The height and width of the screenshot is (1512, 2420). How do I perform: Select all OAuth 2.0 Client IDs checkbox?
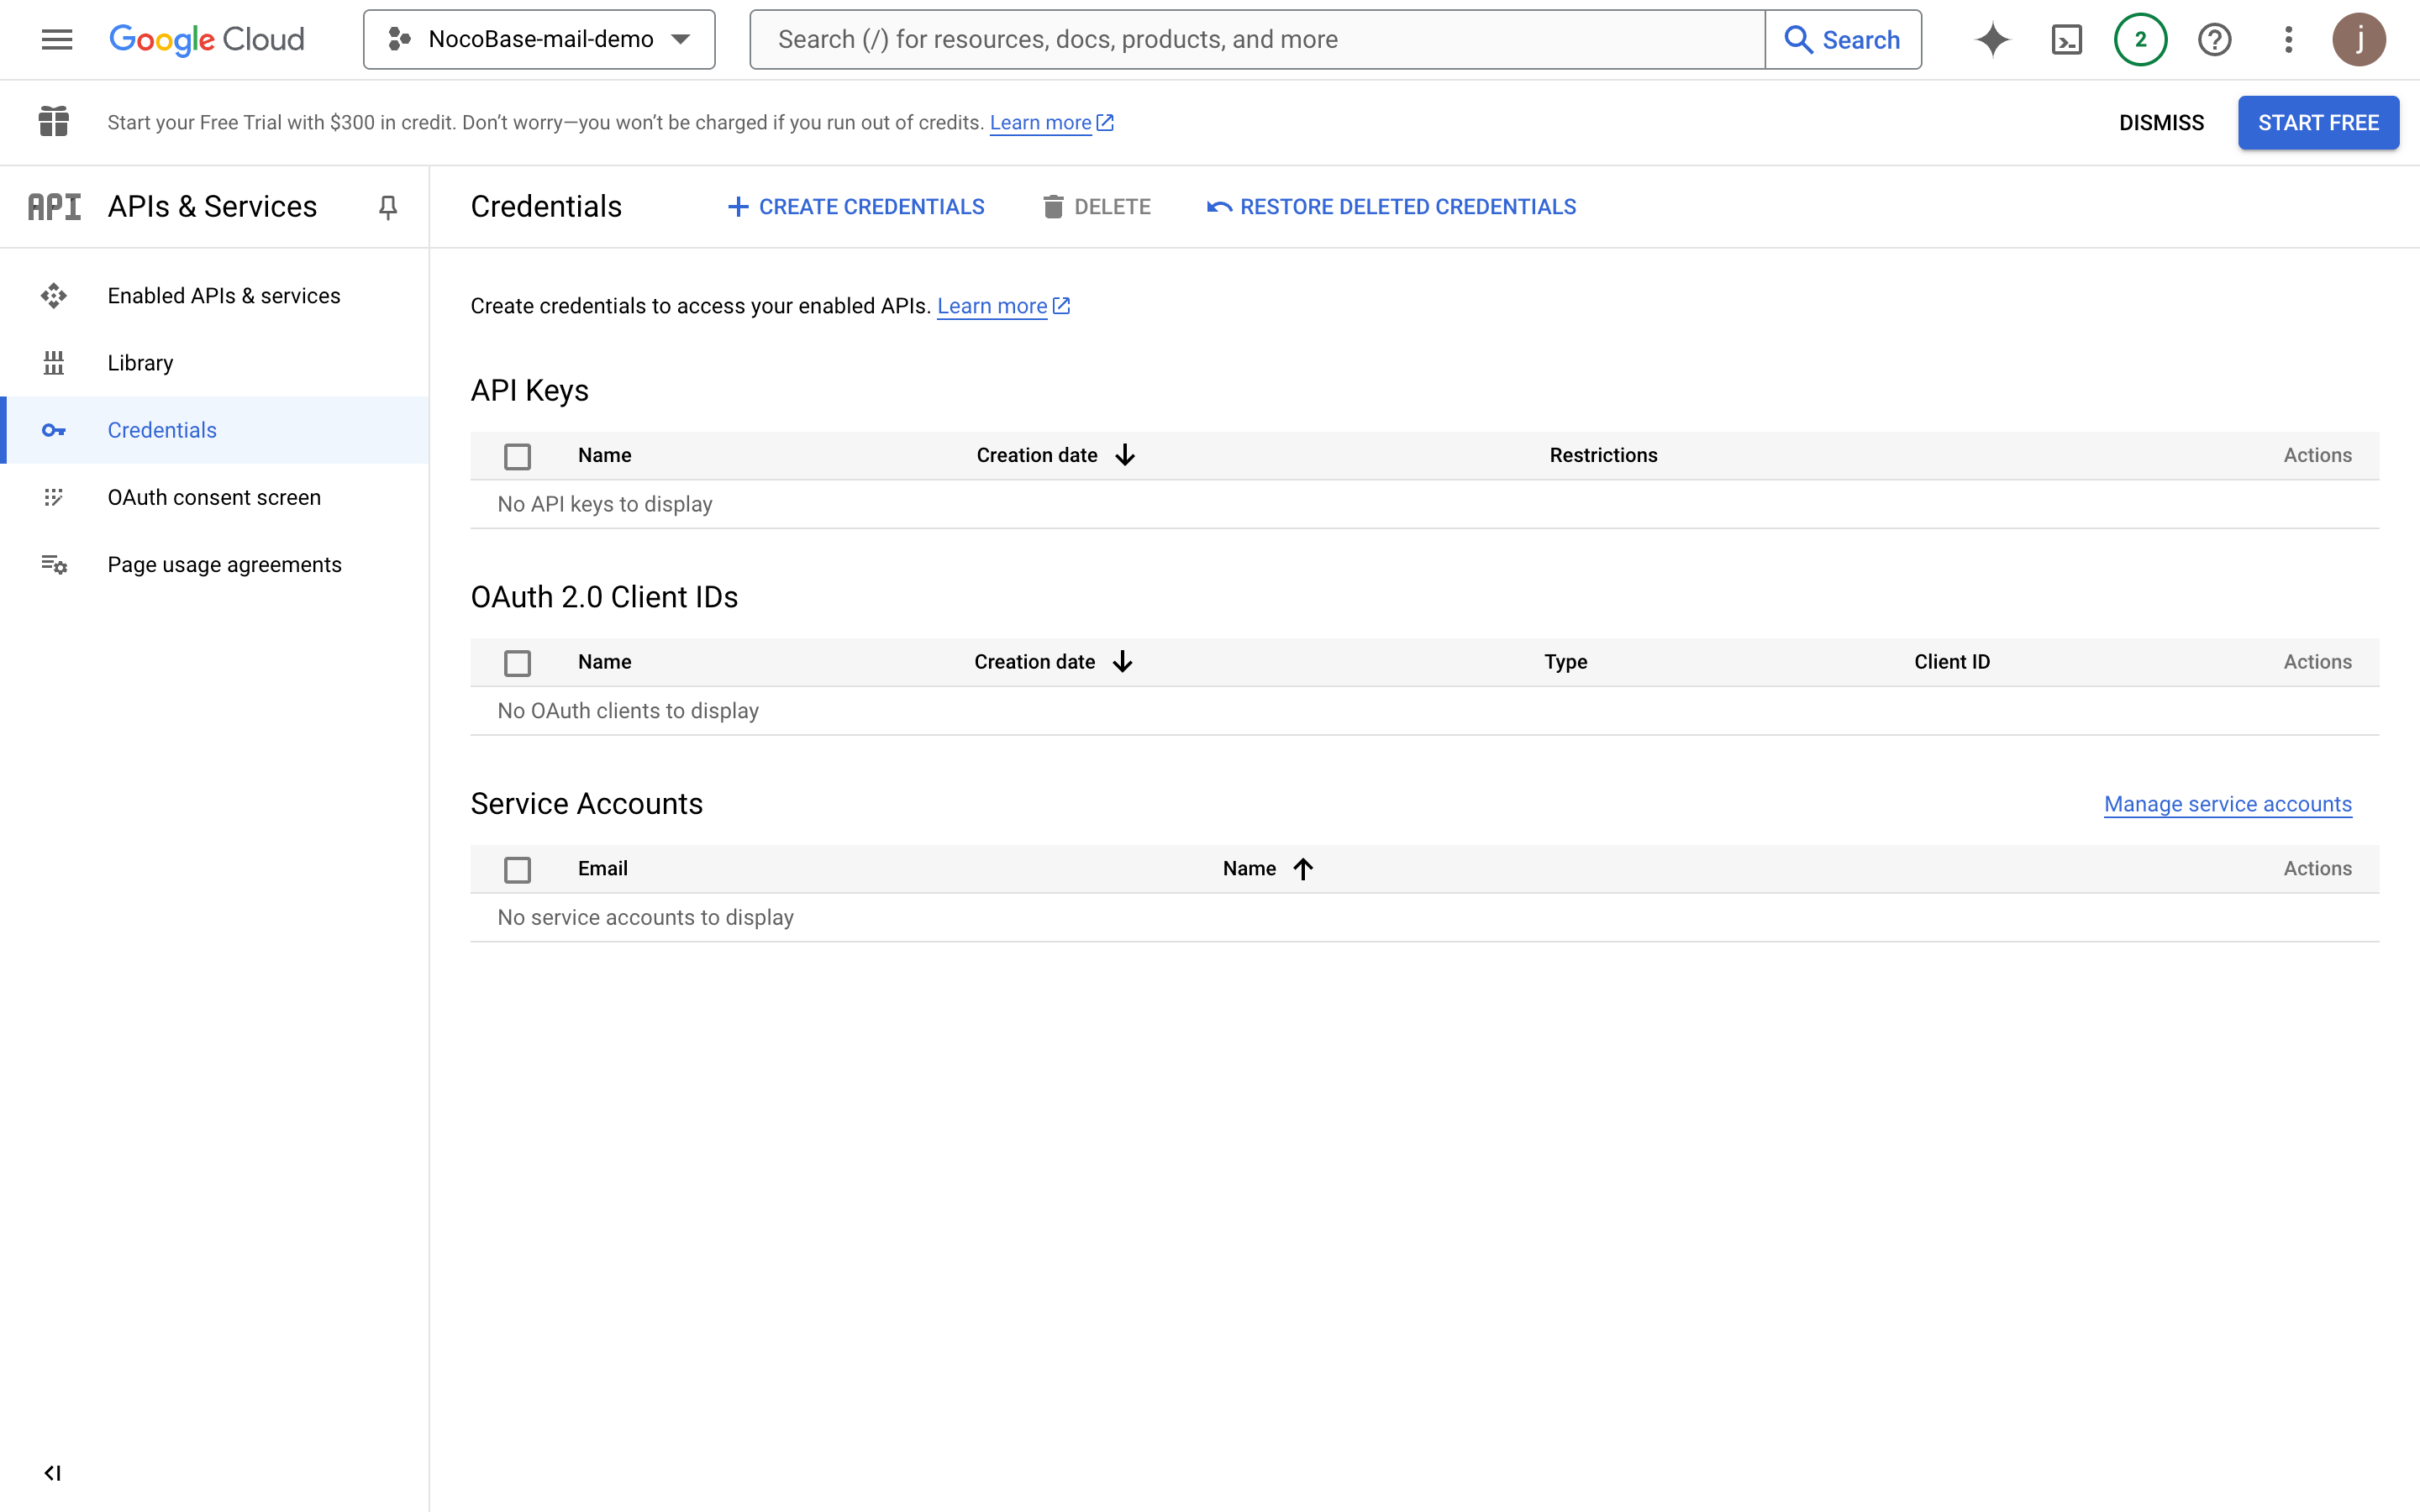click(x=517, y=663)
